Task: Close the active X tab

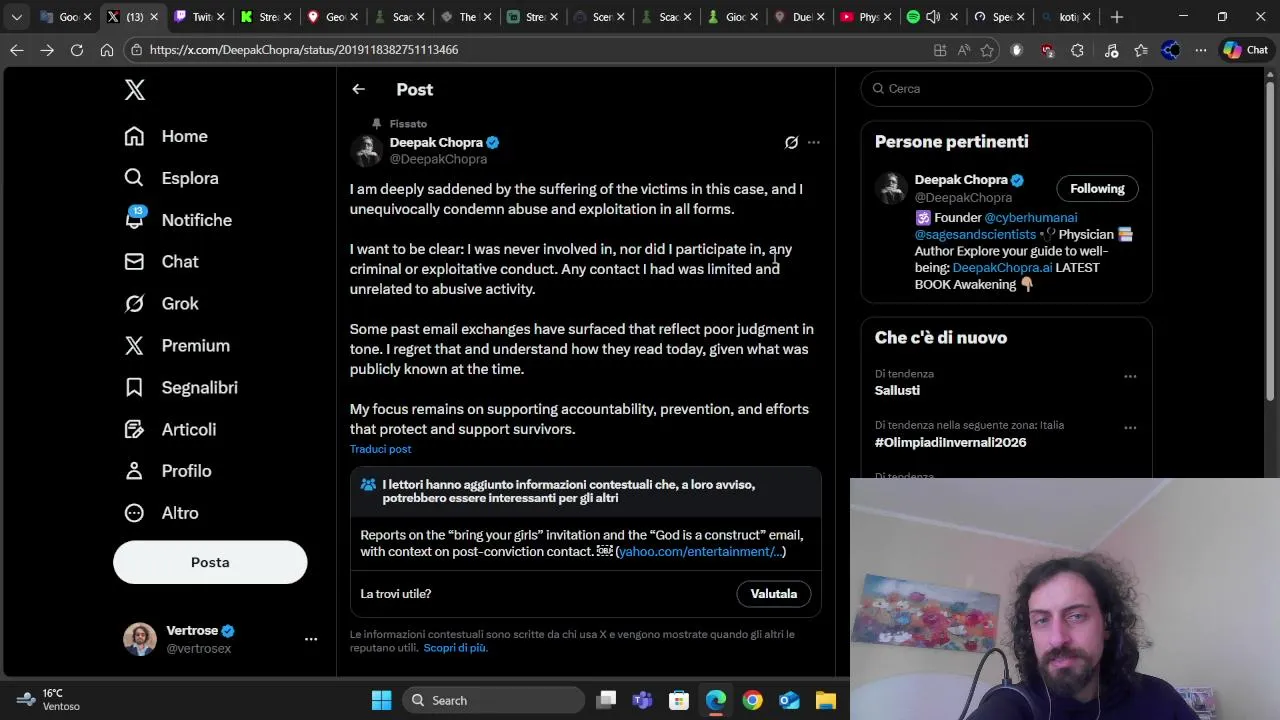Action: click(154, 17)
